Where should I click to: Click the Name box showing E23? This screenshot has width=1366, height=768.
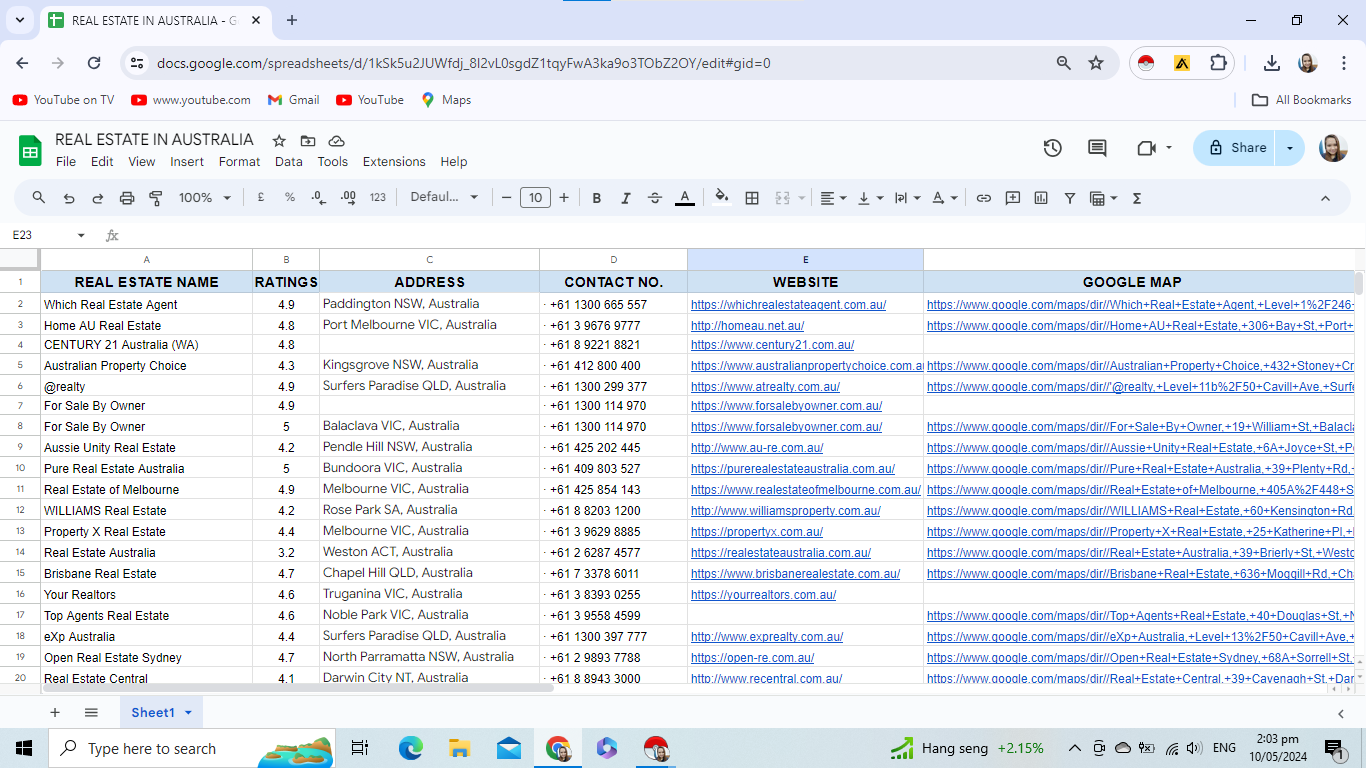click(x=40, y=236)
